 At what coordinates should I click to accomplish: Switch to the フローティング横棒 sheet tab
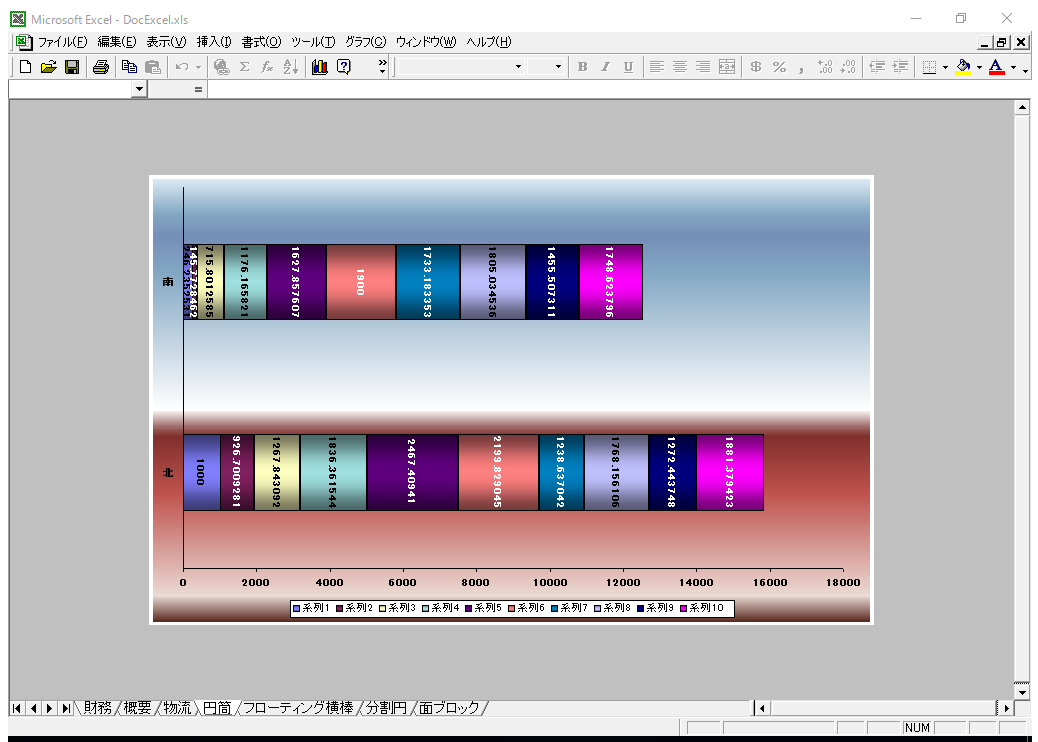coord(298,708)
